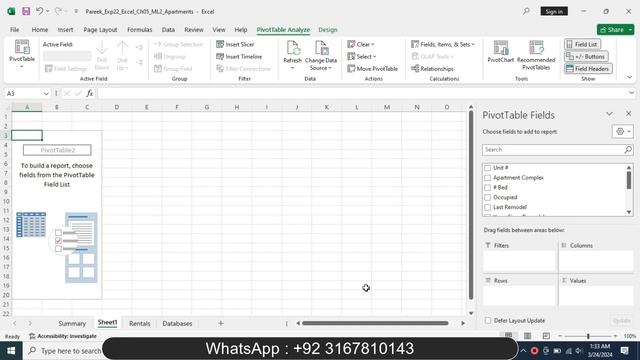The width and height of the screenshot is (640, 360).
Task: Click the Sign in button
Action: click(x=554, y=11)
